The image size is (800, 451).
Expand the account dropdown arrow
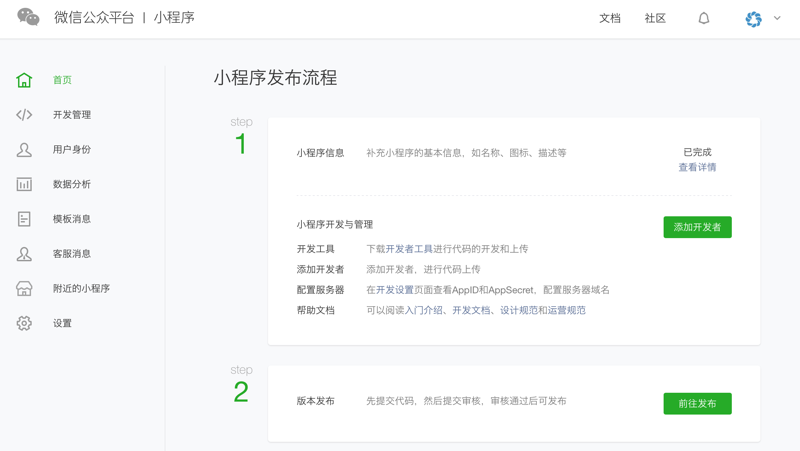point(777,18)
